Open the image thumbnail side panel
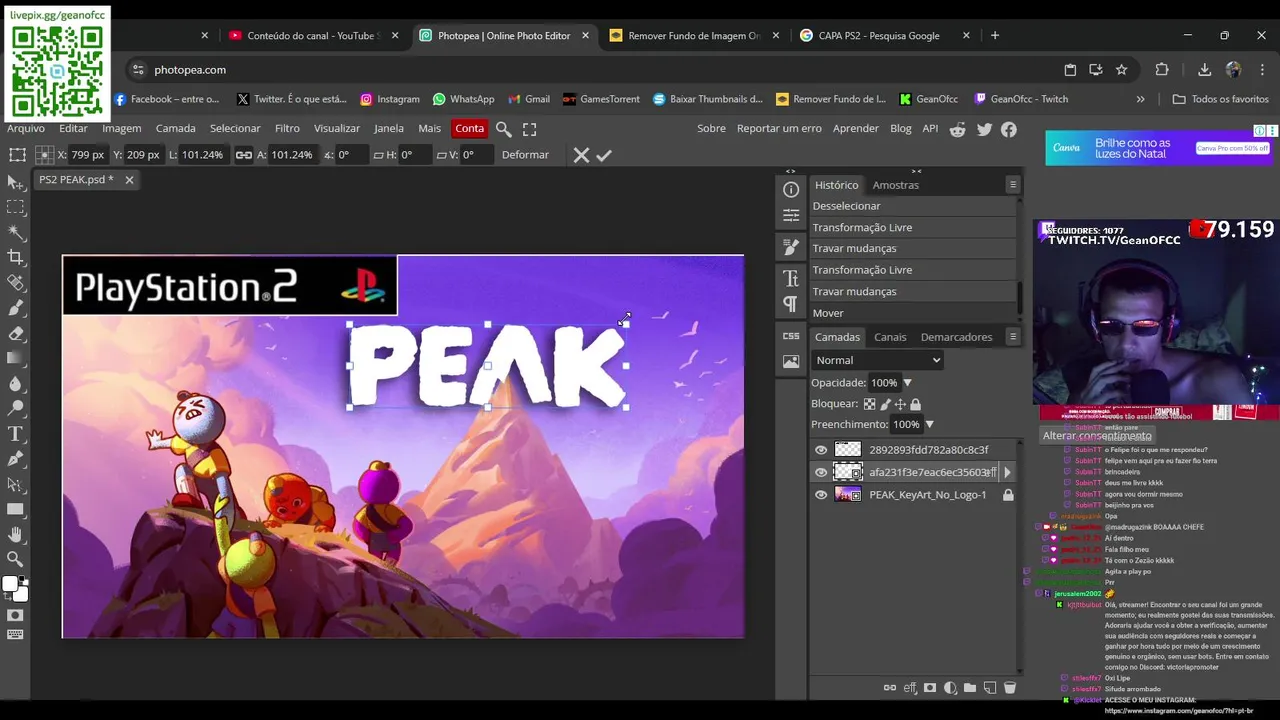The width and height of the screenshot is (1280, 720). (x=791, y=361)
